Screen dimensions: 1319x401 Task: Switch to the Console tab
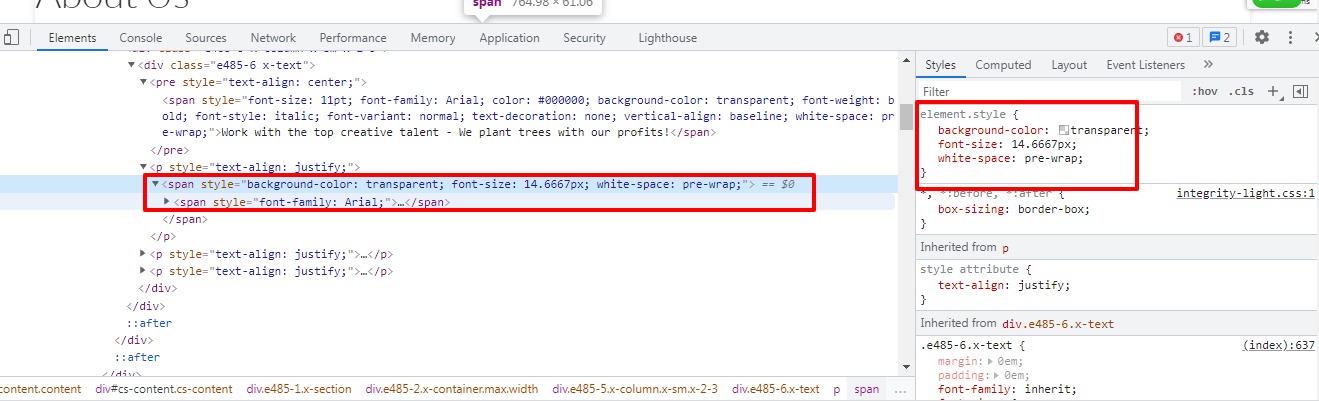pos(141,38)
